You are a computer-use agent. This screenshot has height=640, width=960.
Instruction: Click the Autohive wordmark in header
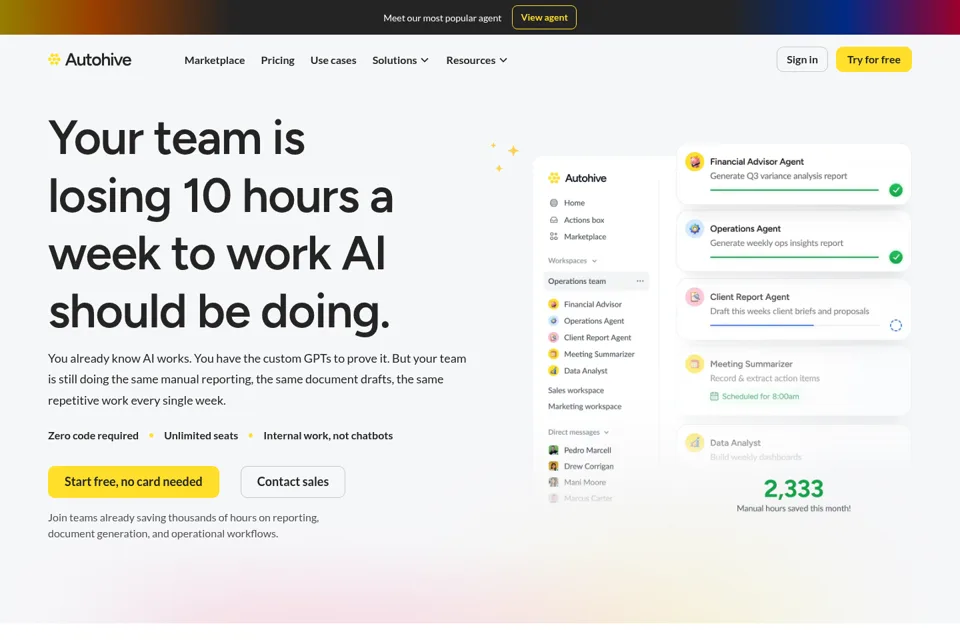coord(98,59)
